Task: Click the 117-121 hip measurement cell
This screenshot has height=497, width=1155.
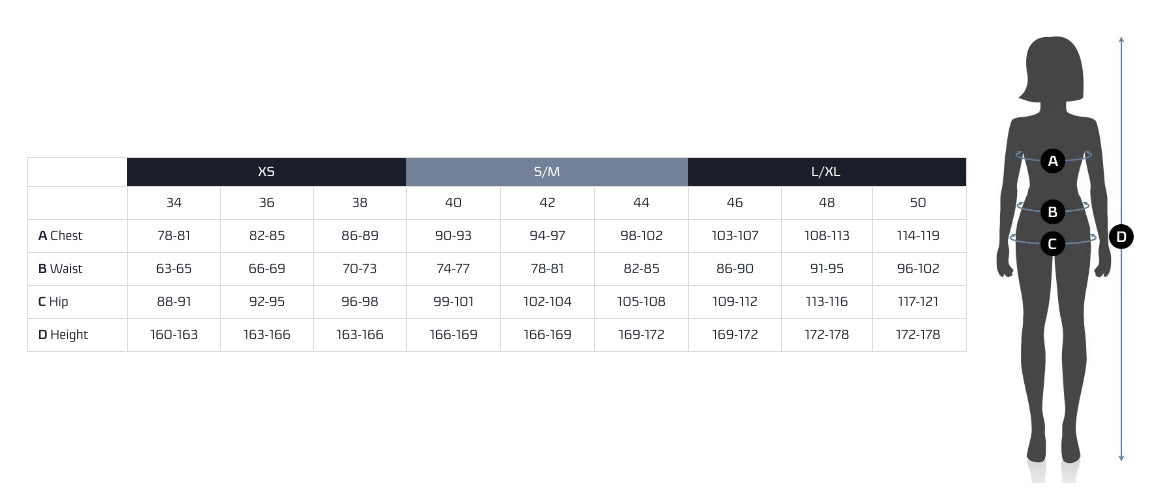Action: [x=918, y=302]
